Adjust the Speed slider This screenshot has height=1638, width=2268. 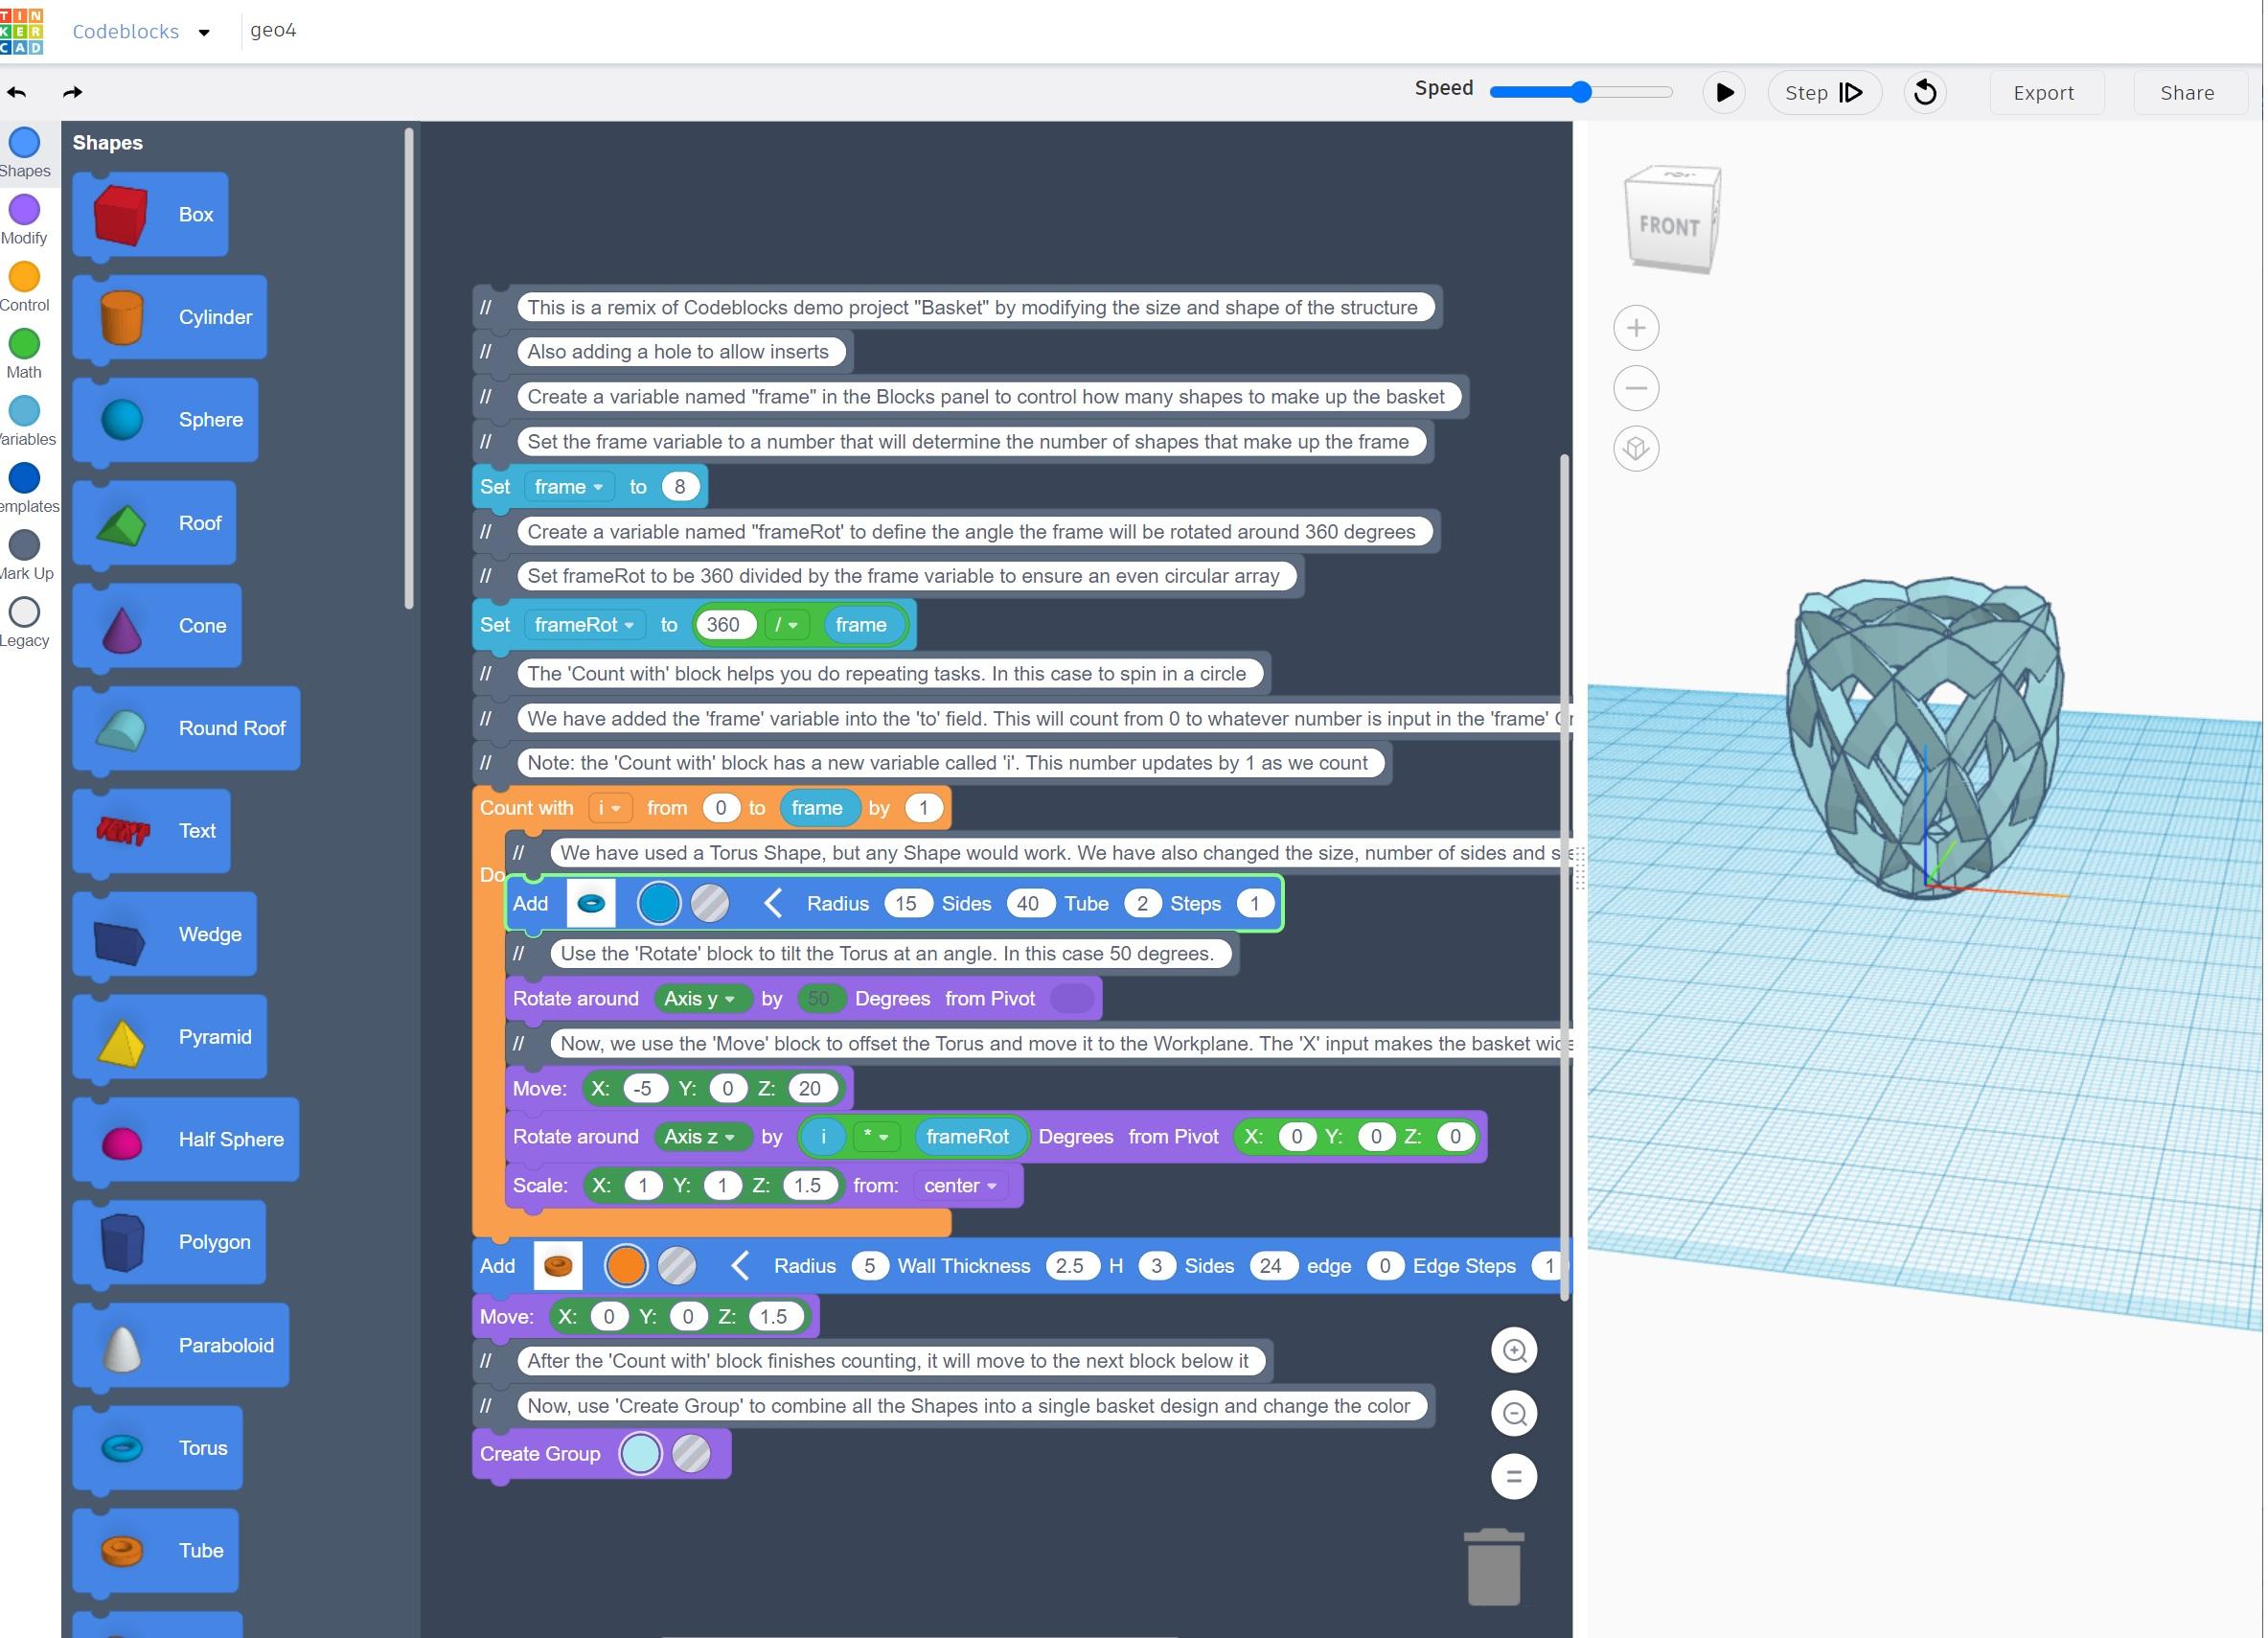(x=1581, y=90)
